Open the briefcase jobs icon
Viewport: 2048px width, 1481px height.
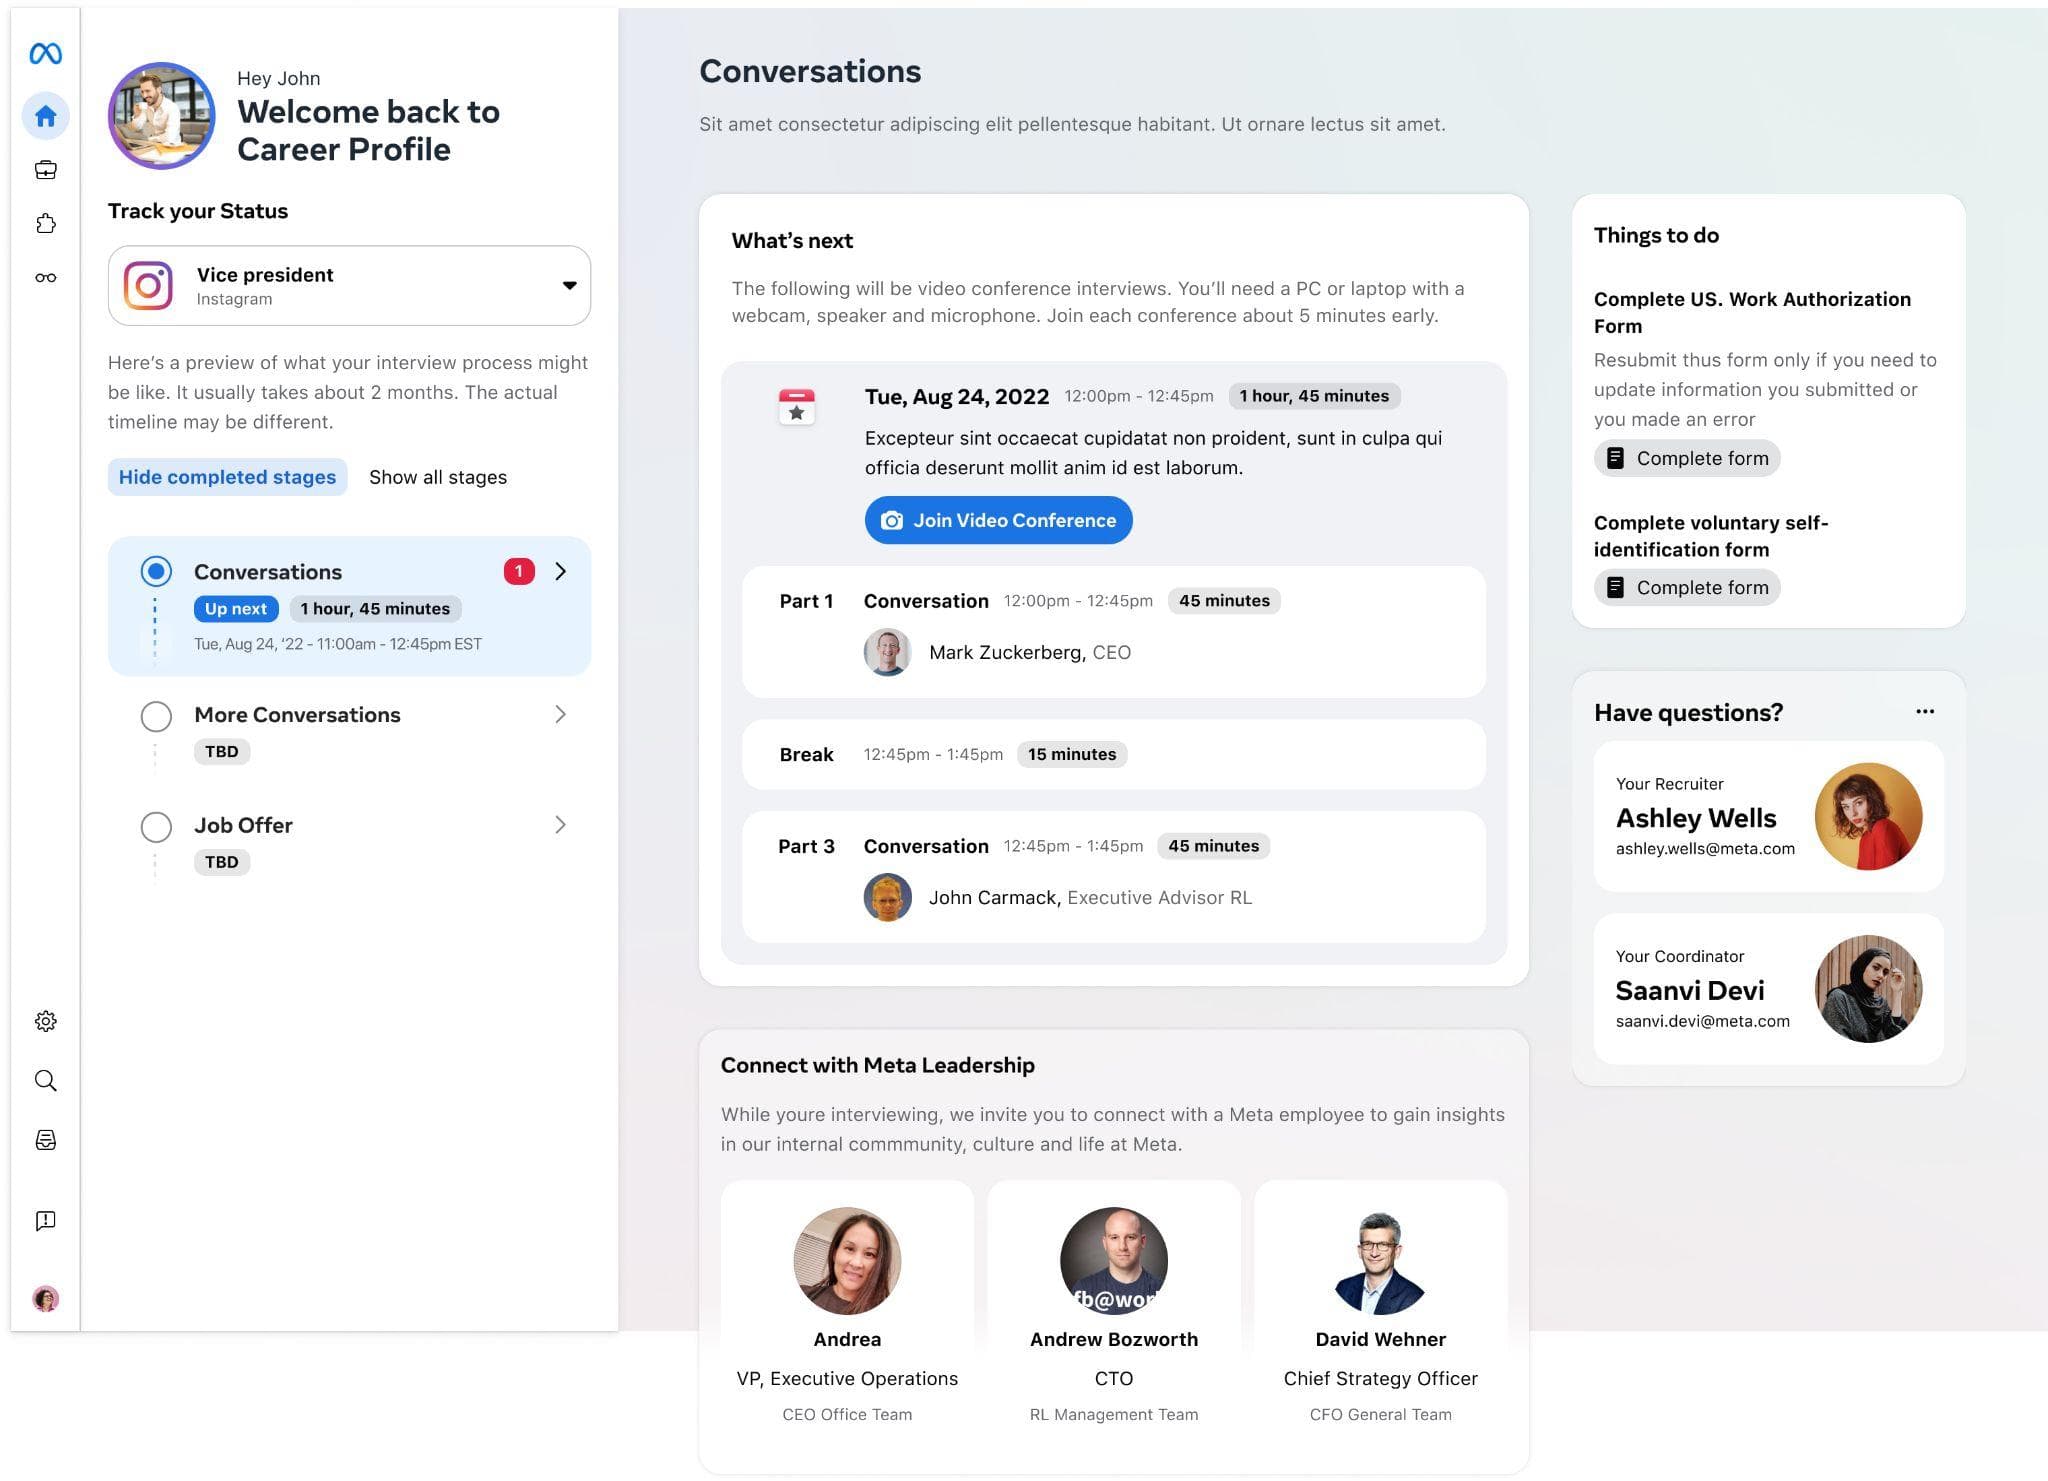point(45,170)
